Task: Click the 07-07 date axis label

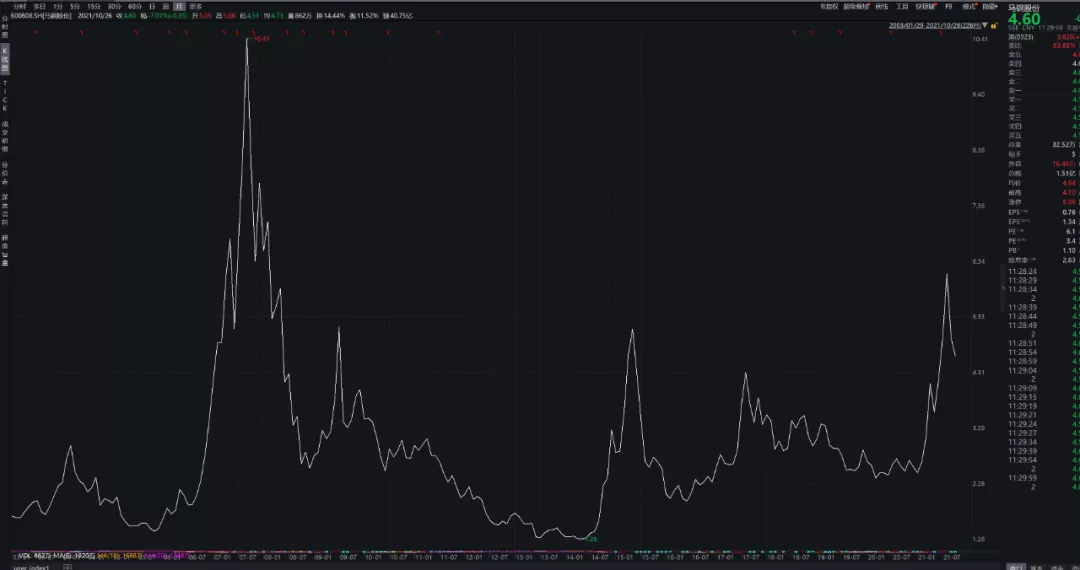Action: point(247,557)
